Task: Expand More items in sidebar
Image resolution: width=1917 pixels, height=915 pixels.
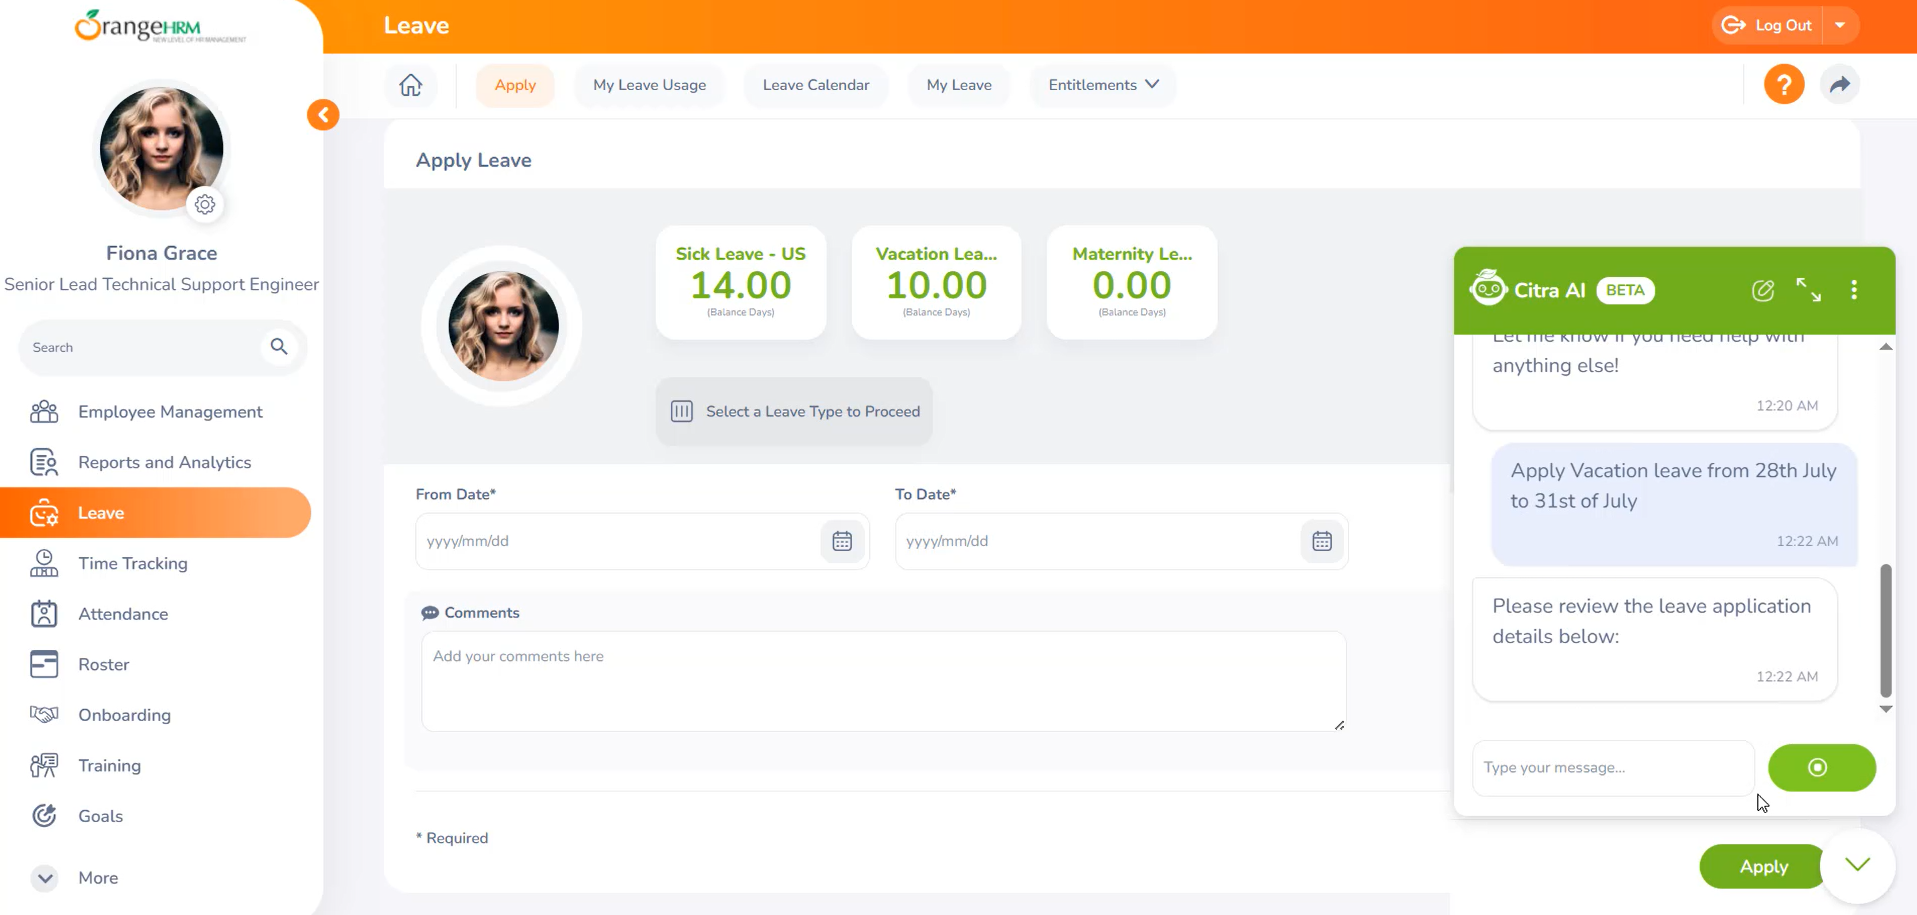Action: pyautogui.click(x=45, y=878)
